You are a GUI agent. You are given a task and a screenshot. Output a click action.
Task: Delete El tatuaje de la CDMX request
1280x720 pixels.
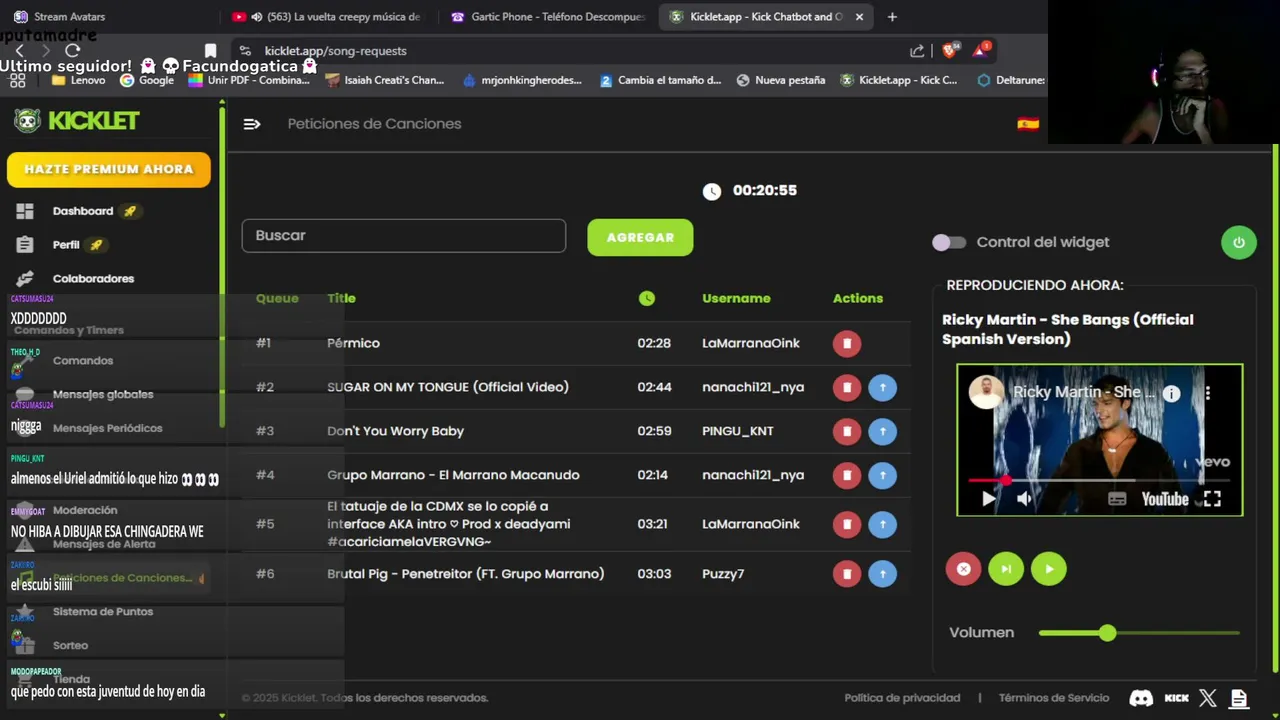(846, 524)
